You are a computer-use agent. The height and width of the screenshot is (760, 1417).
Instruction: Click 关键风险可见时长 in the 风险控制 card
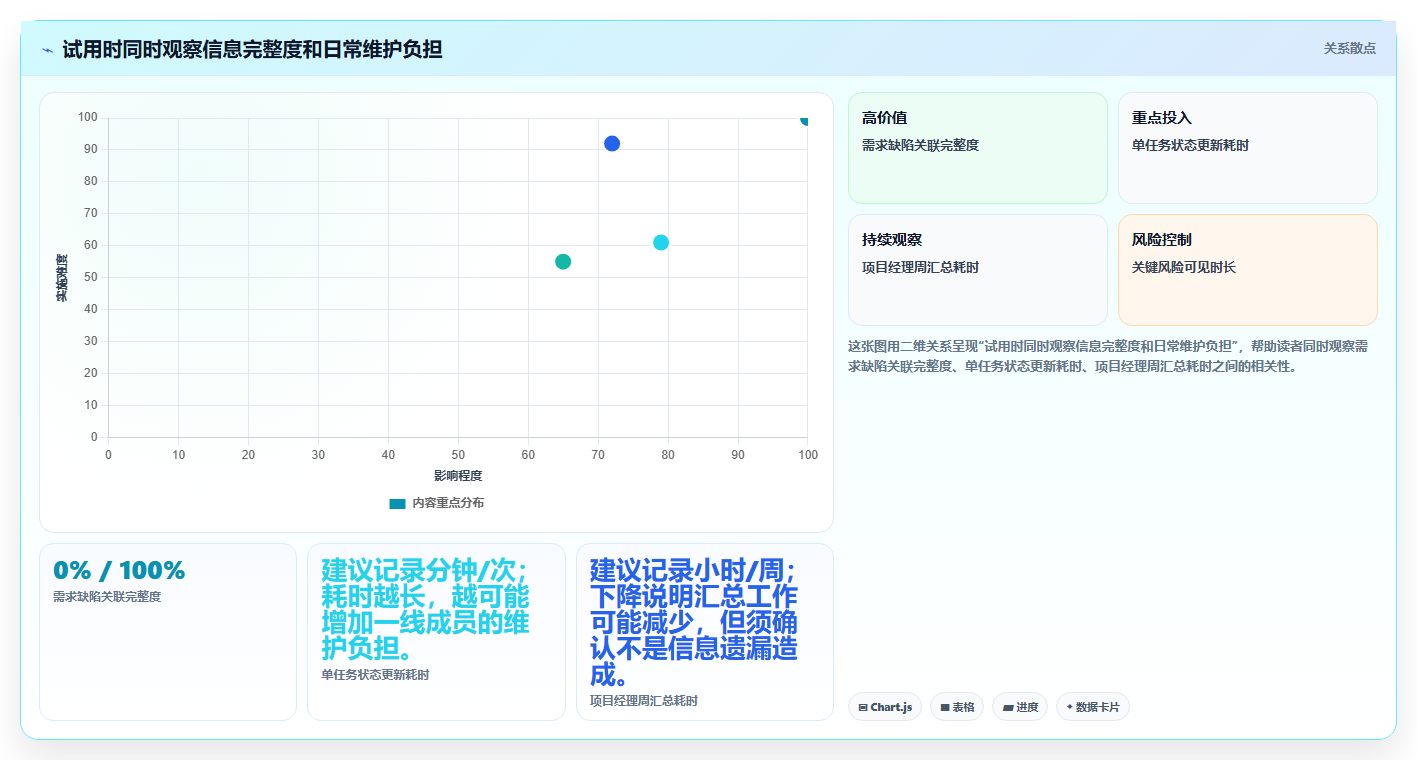[1184, 268]
